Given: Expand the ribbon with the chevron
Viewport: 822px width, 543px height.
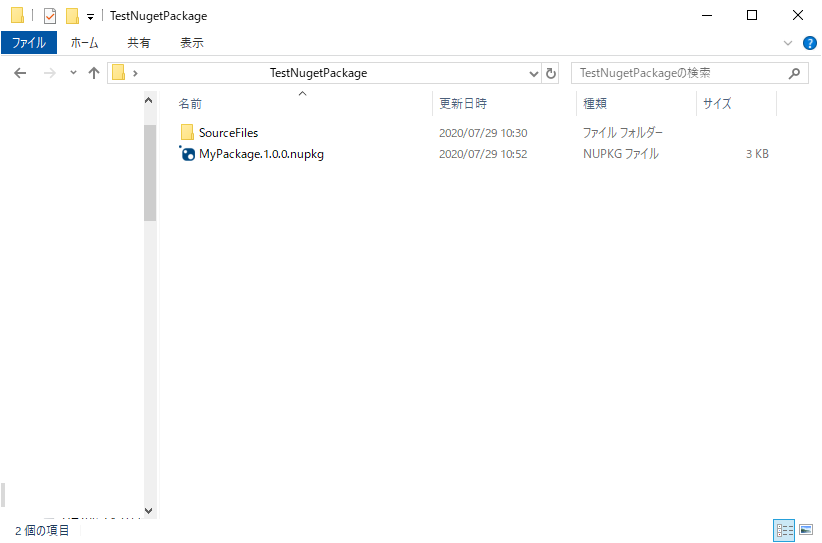Looking at the screenshot, I should [x=787, y=43].
